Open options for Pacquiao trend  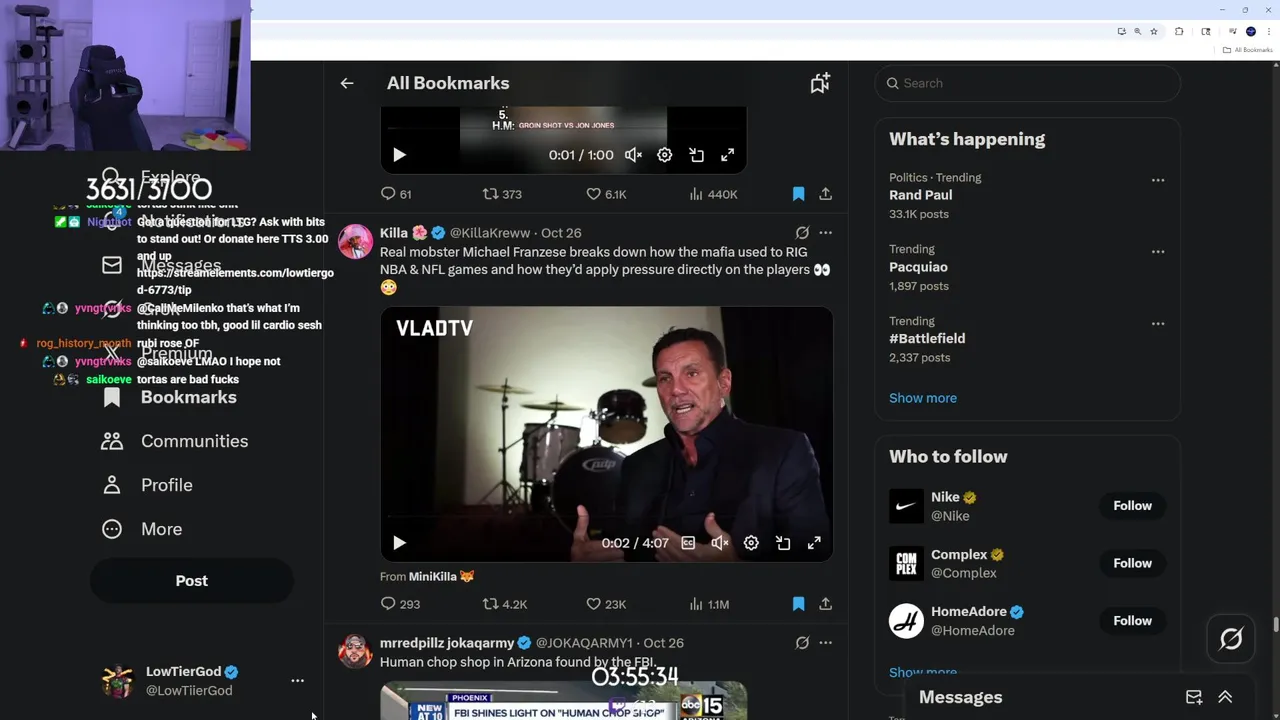coord(1158,251)
